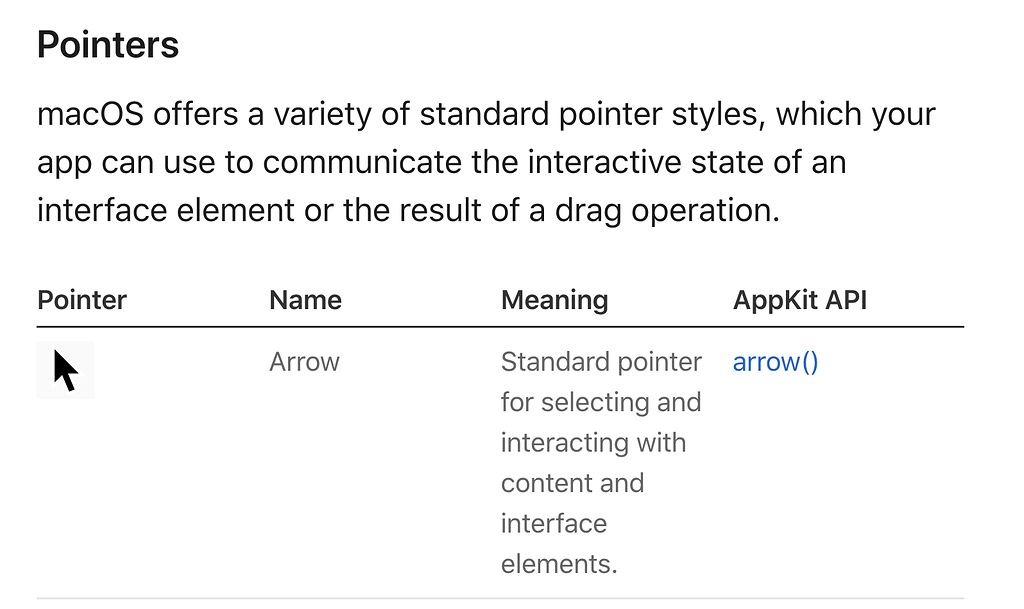Click the word macOS in the intro paragraph
The image size is (1024, 609).
coord(90,114)
